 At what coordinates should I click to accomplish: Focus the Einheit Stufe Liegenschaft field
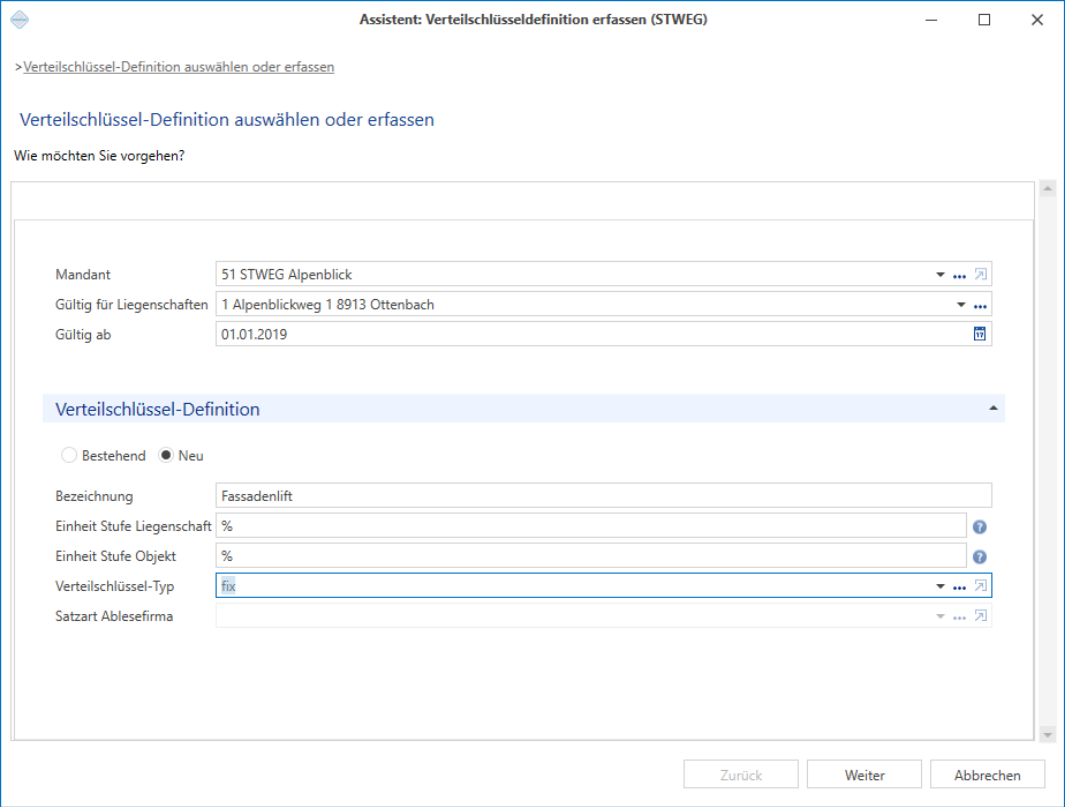[591, 526]
